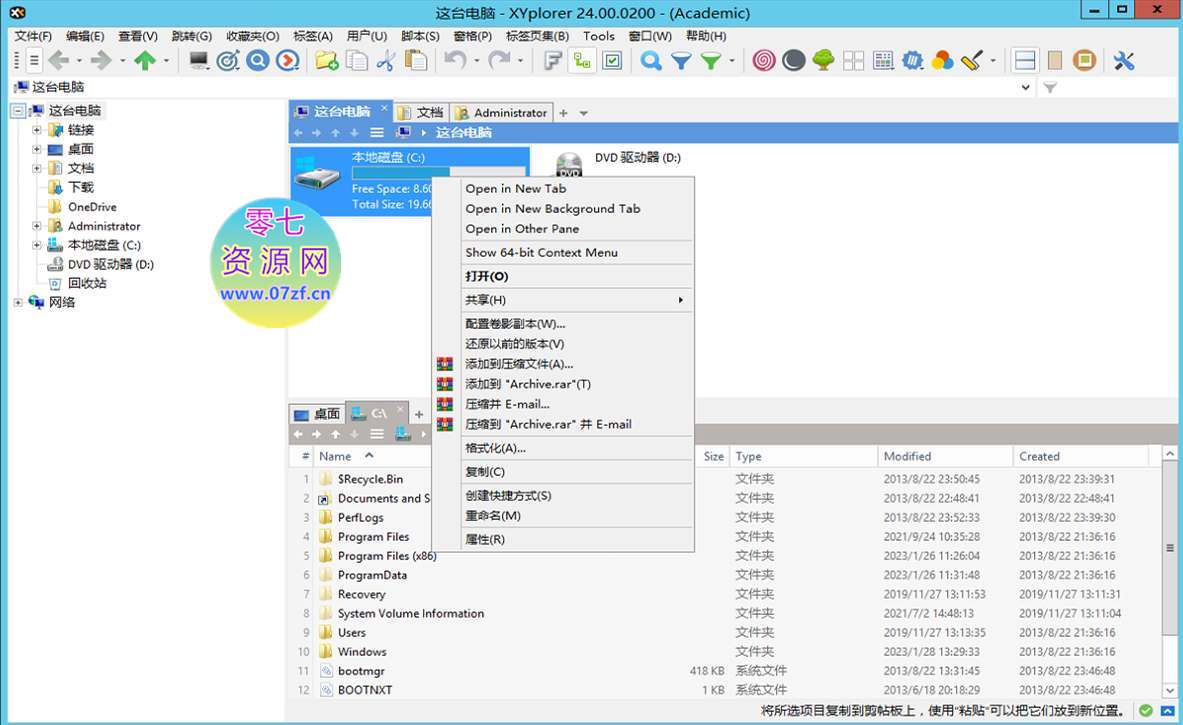Toggle the dual pane layout button
The image size is (1183, 725).
pos(1024,61)
